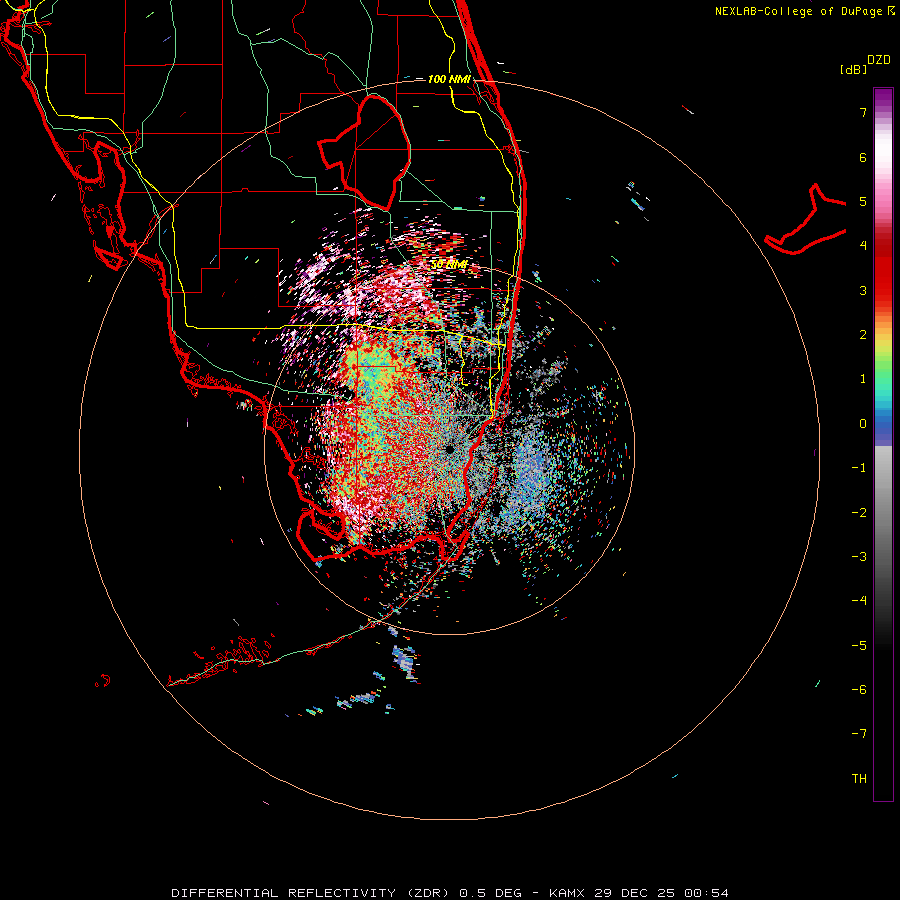
Task: Click the 00:54 timestamp in caption
Action: click(x=709, y=893)
